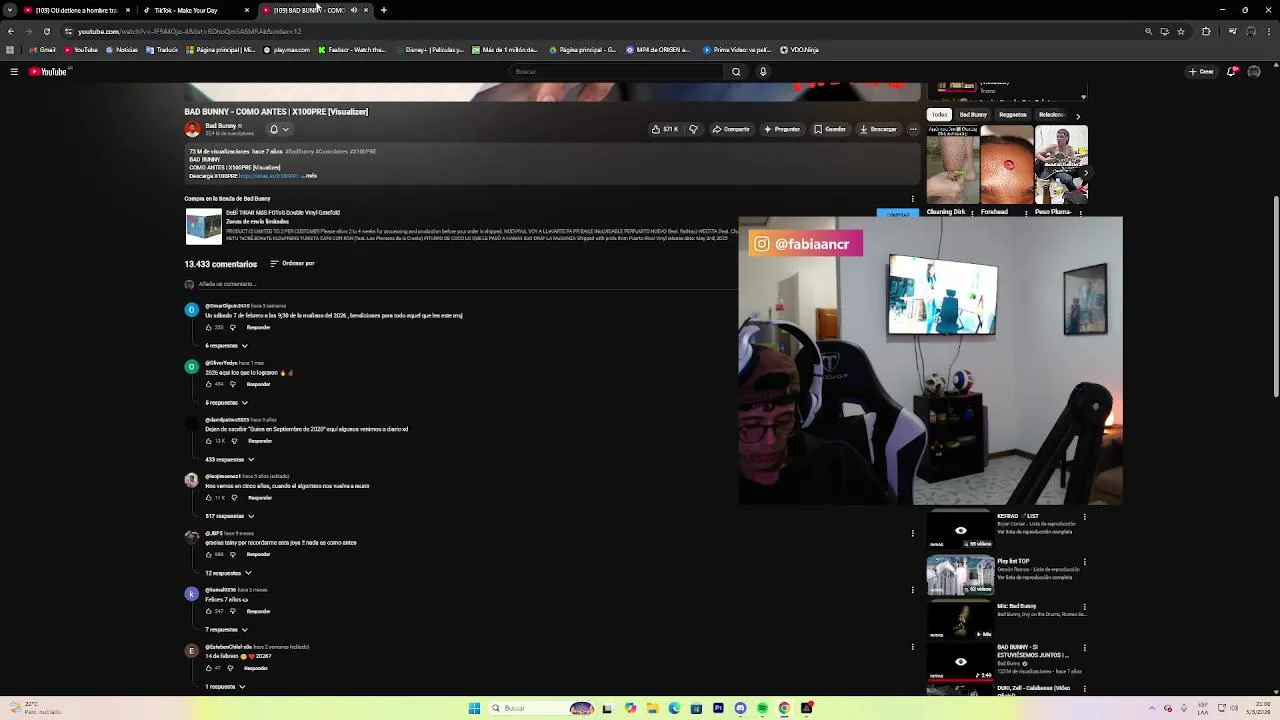Click the youtube.com address bar
Screen dimensions: 1280x720
[x=600, y=31]
